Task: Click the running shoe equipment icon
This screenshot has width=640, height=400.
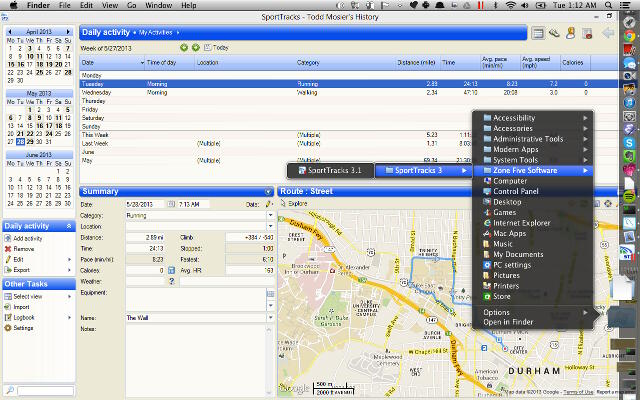Action: click(x=554, y=33)
